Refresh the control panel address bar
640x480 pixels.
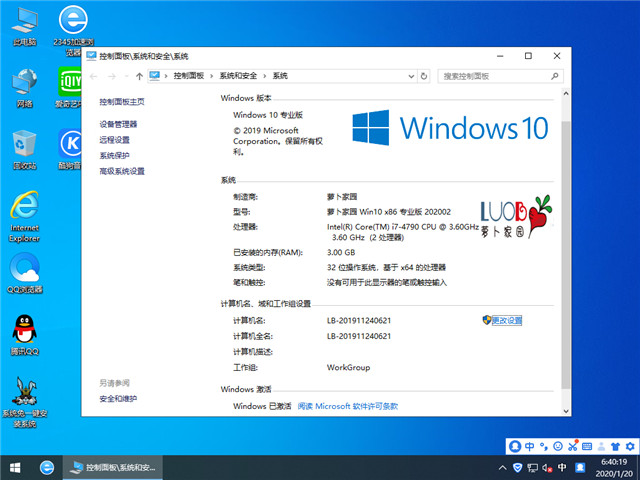[424, 76]
